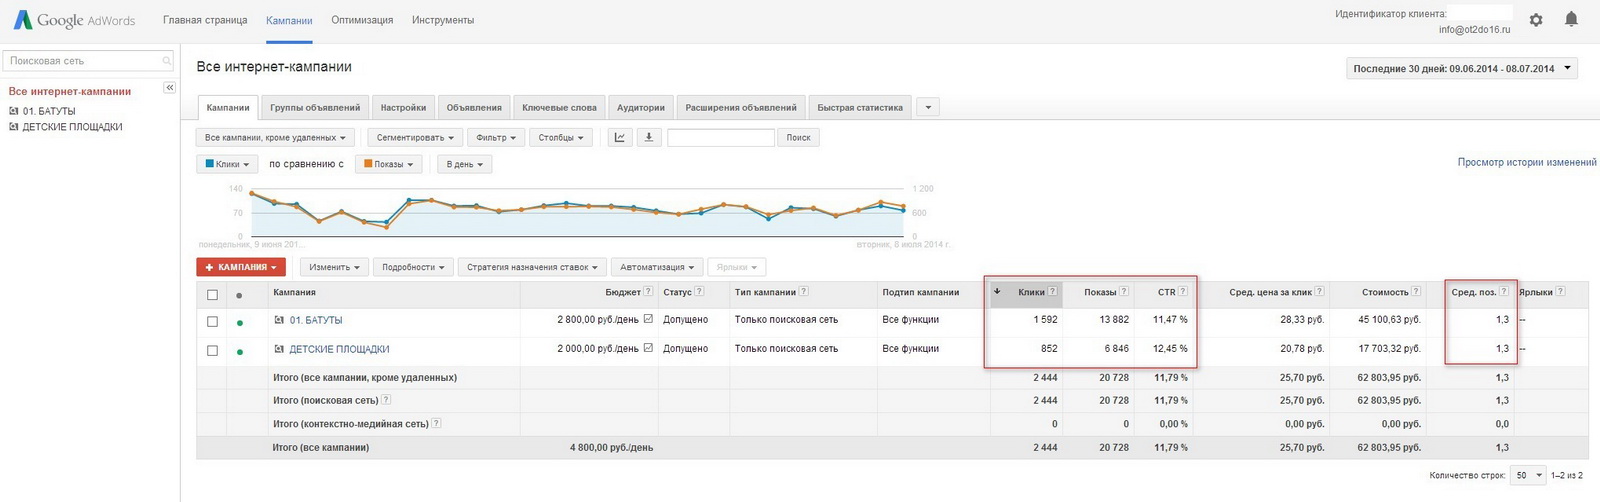1600x502 pixels.
Task: Open ДЕТСКИЕ ПЛОЩАДКИ campaign link in table
Action: 339,349
